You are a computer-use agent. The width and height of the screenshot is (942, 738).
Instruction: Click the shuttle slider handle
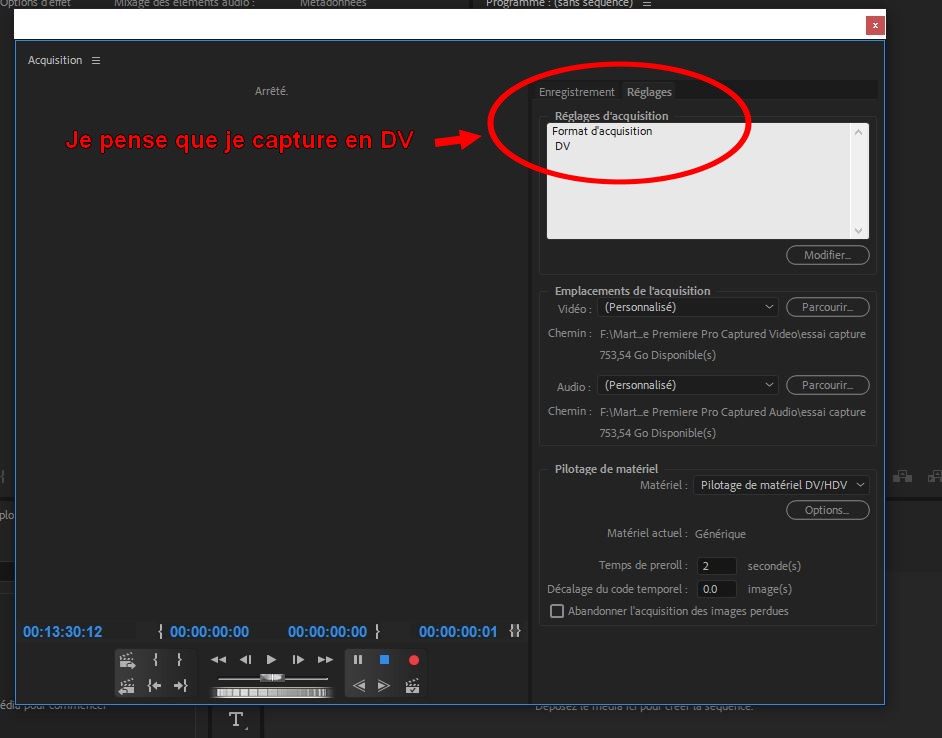click(x=271, y=678)
